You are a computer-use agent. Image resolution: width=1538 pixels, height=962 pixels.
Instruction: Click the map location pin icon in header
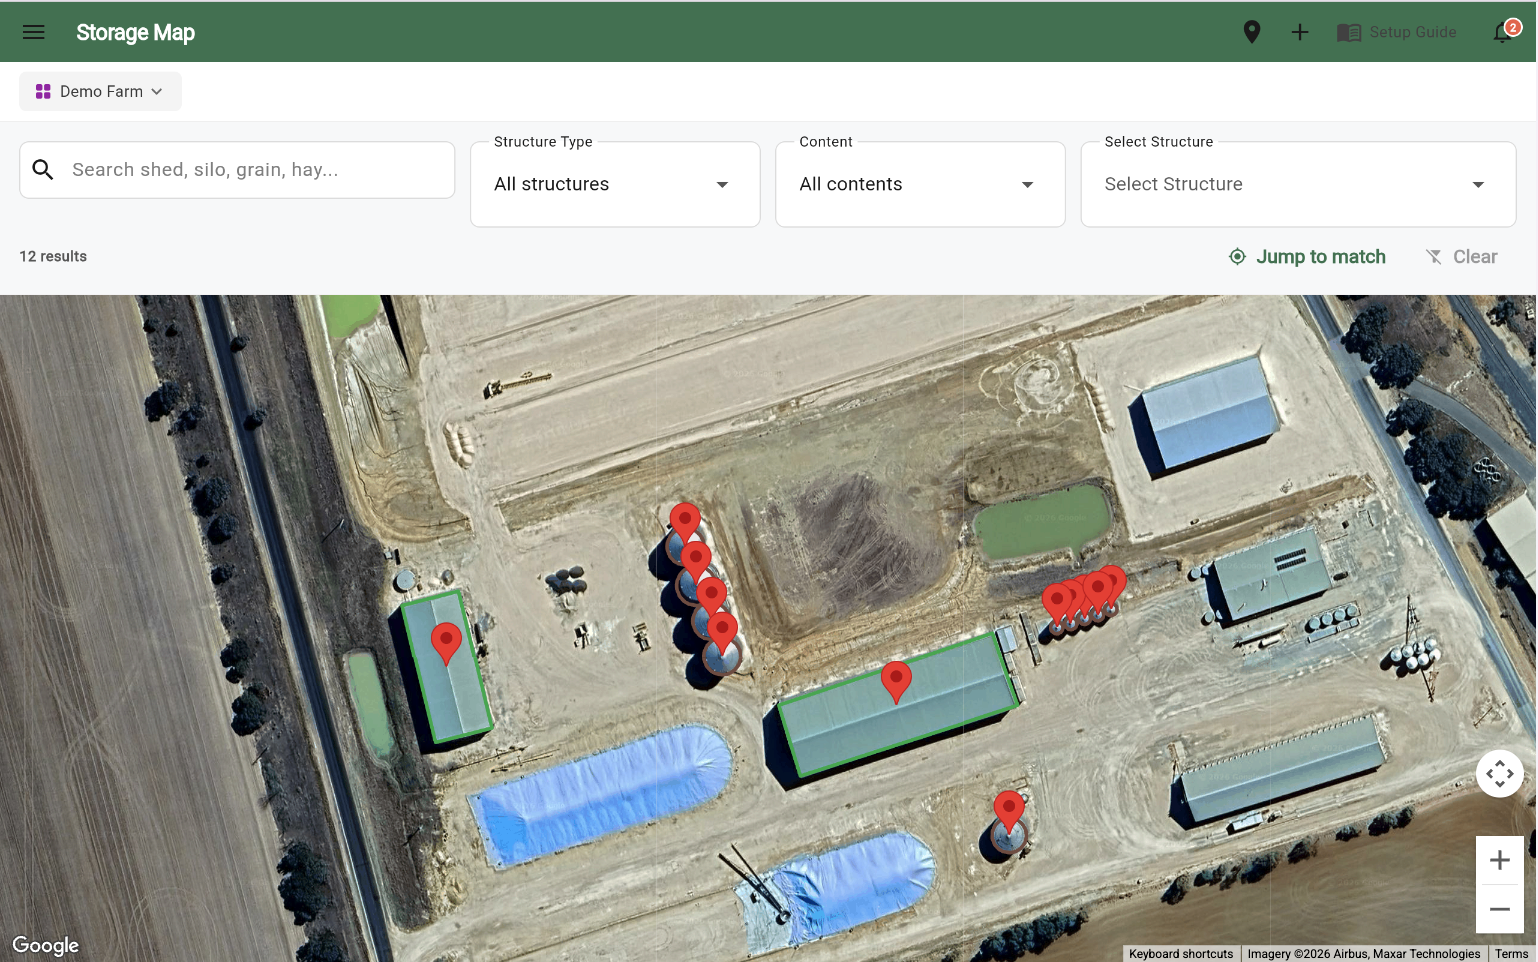[1251, 32]
